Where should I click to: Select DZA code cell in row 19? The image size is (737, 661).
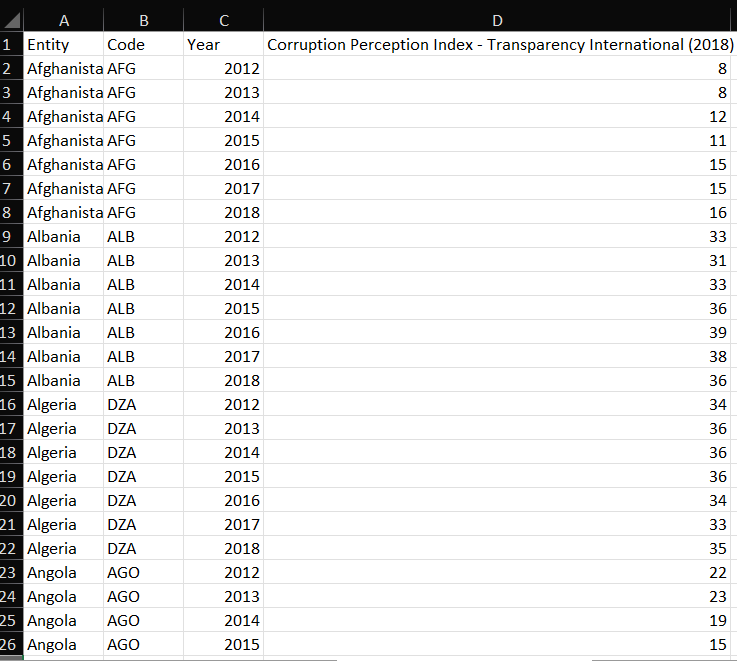pos(143,476)
